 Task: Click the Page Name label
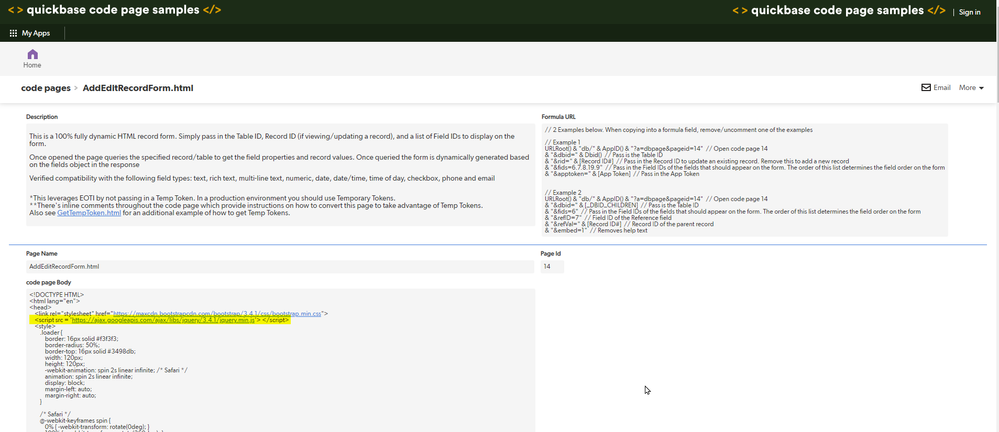[41, 253]
